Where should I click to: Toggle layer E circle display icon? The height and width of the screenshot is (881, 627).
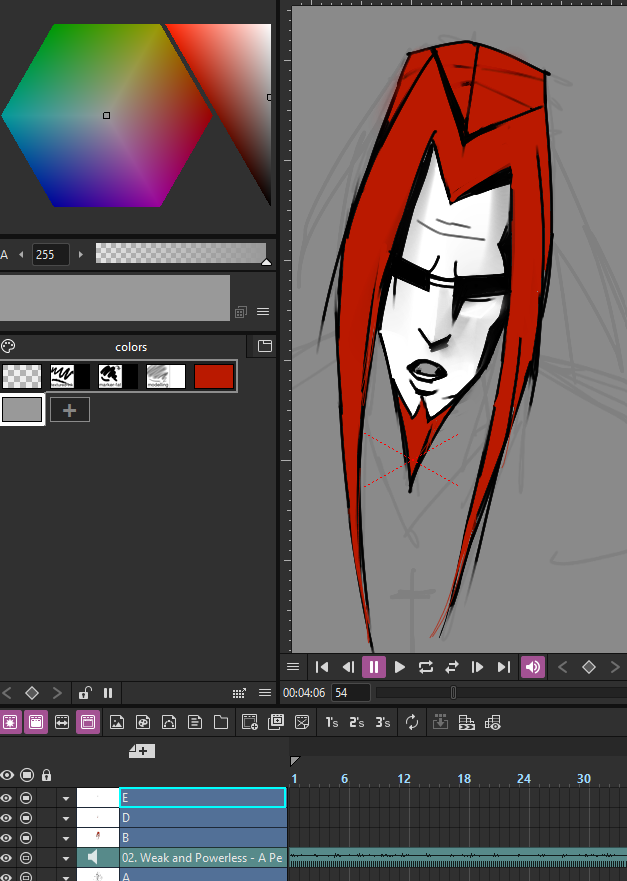pos(26,798)
